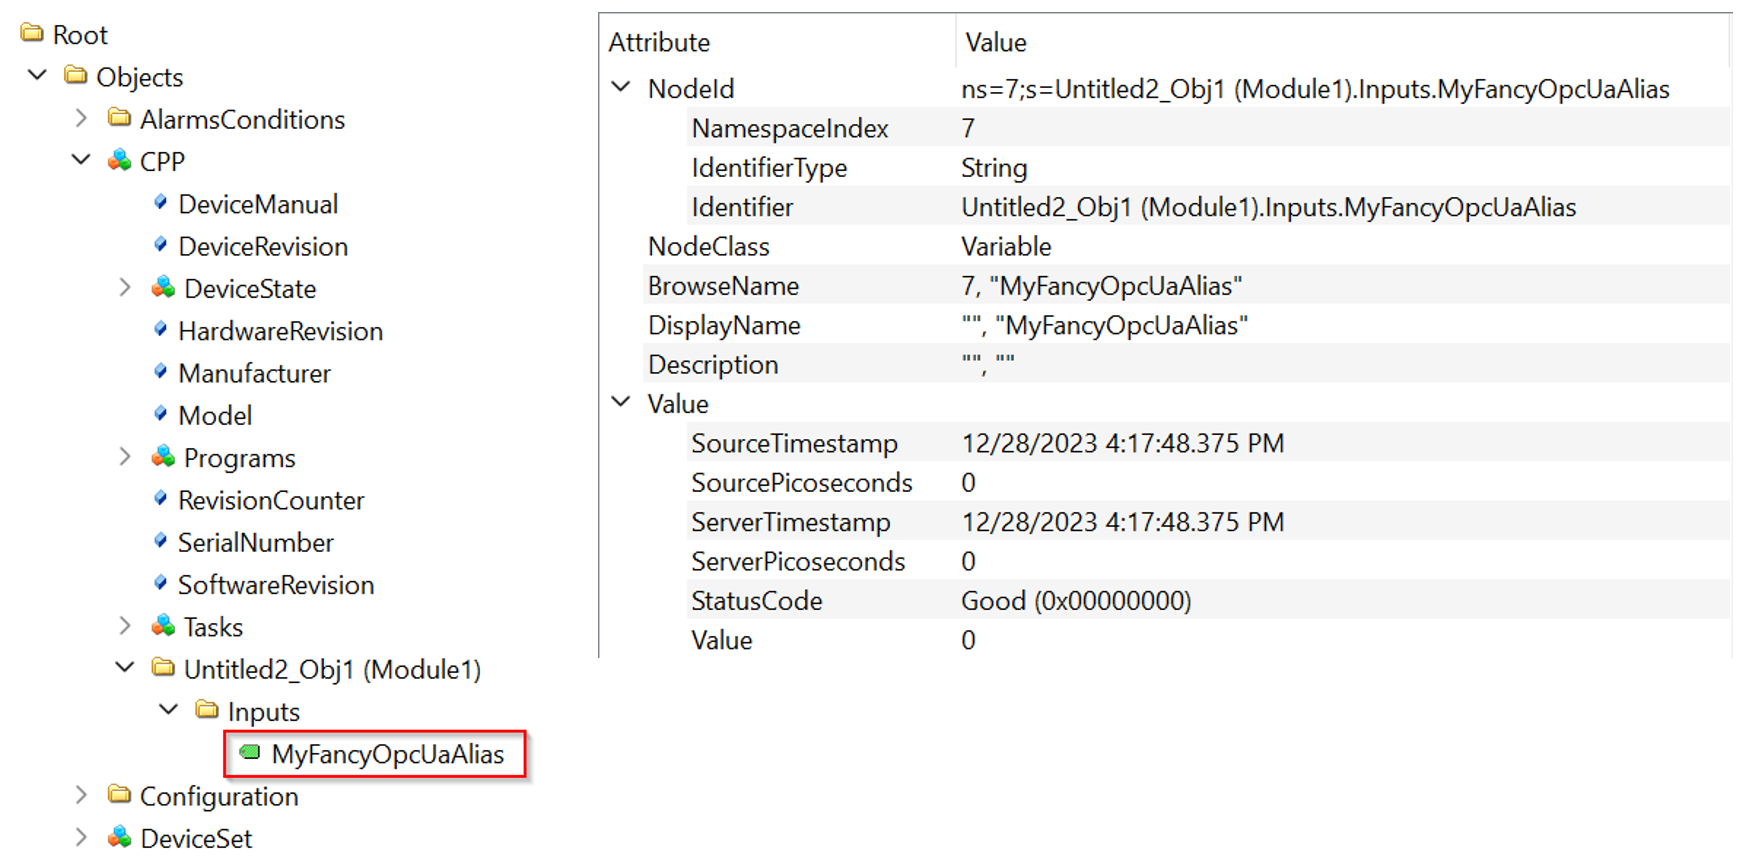1741x867 pixels.
Task: Select the HardwareRevision tree item
Action: (281, 331)
